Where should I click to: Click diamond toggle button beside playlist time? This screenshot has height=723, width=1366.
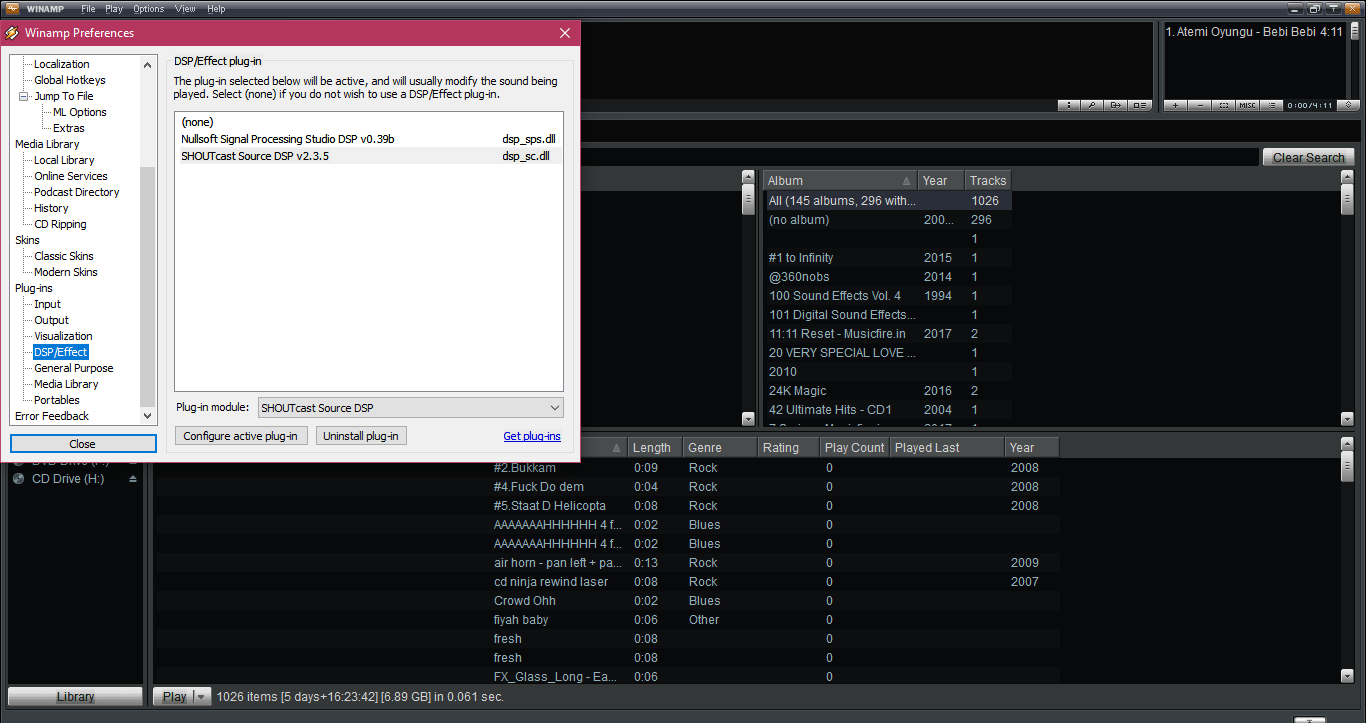tap(1348, 105)
